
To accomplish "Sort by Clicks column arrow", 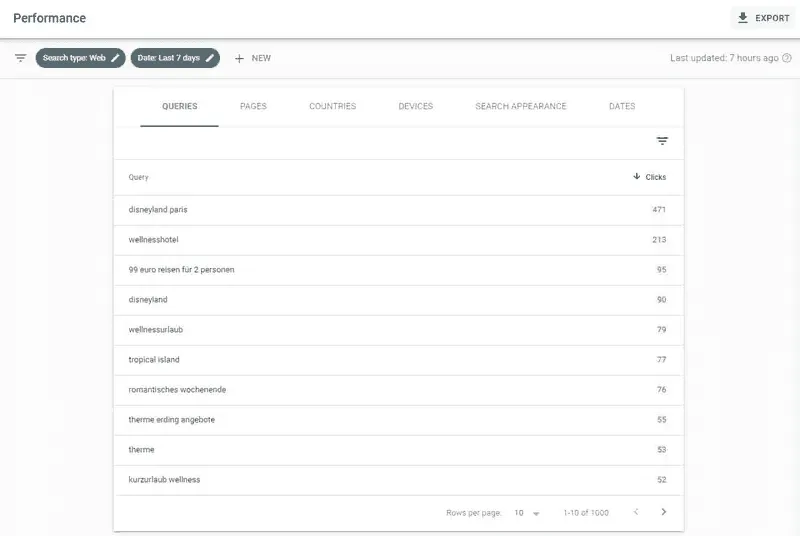I will tap(637, 177).
